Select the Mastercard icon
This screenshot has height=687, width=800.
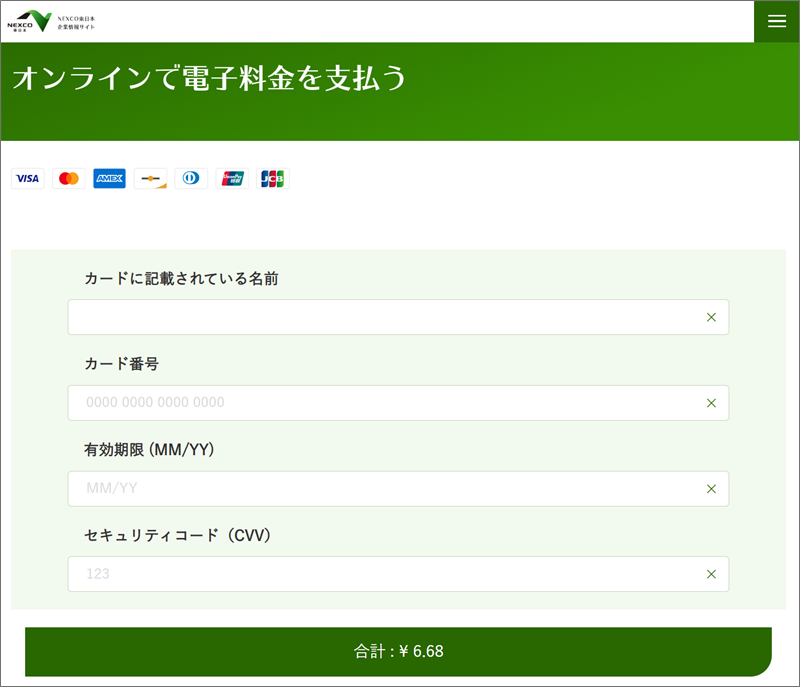pyautogui.click(x=69, y=178)
